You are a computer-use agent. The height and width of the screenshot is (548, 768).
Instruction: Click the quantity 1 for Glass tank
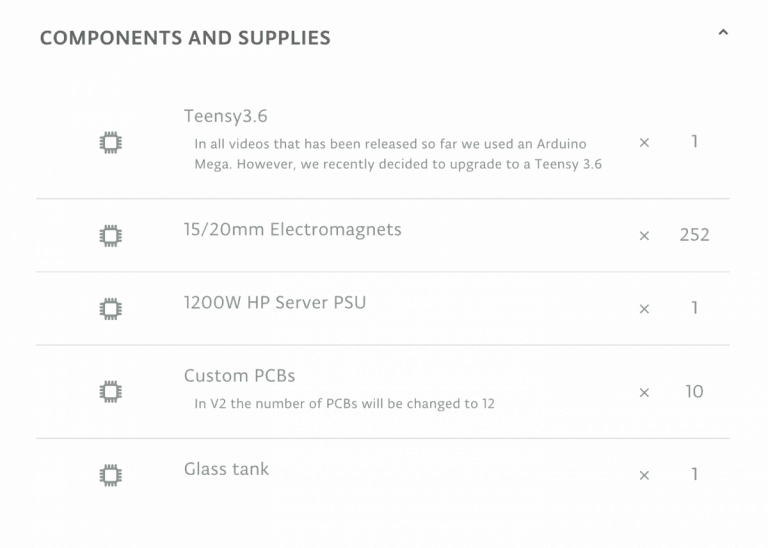(x=694, y=475)
